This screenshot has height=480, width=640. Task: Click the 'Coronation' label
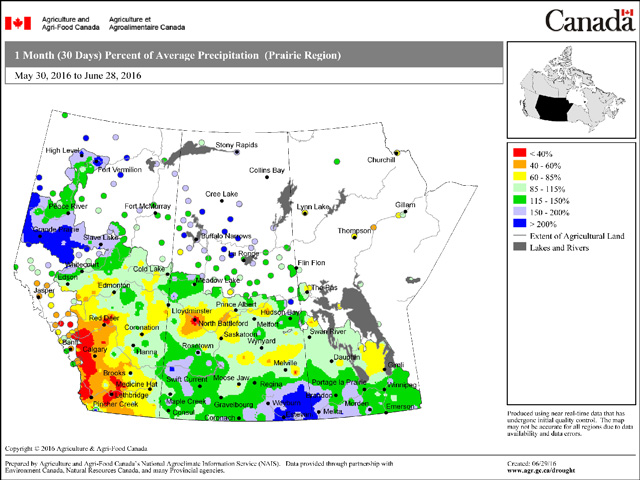point(142,327)
